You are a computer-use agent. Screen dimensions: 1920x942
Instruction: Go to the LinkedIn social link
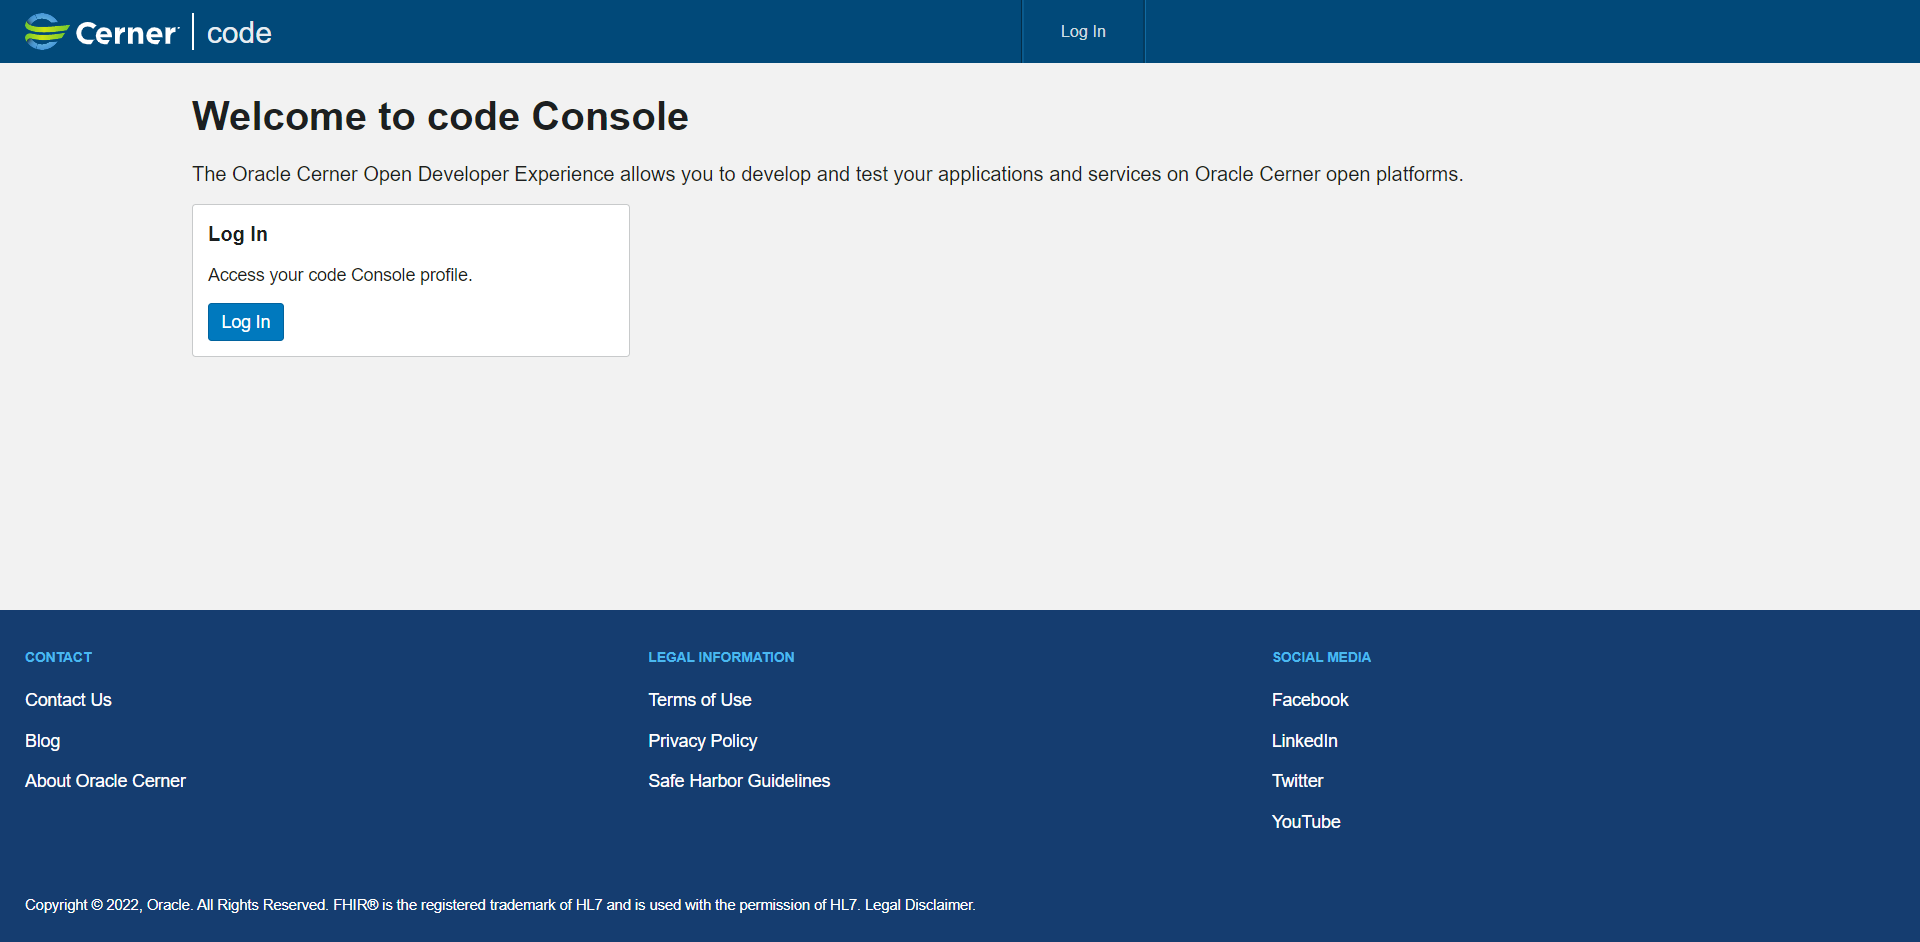tap(1305, 741)
